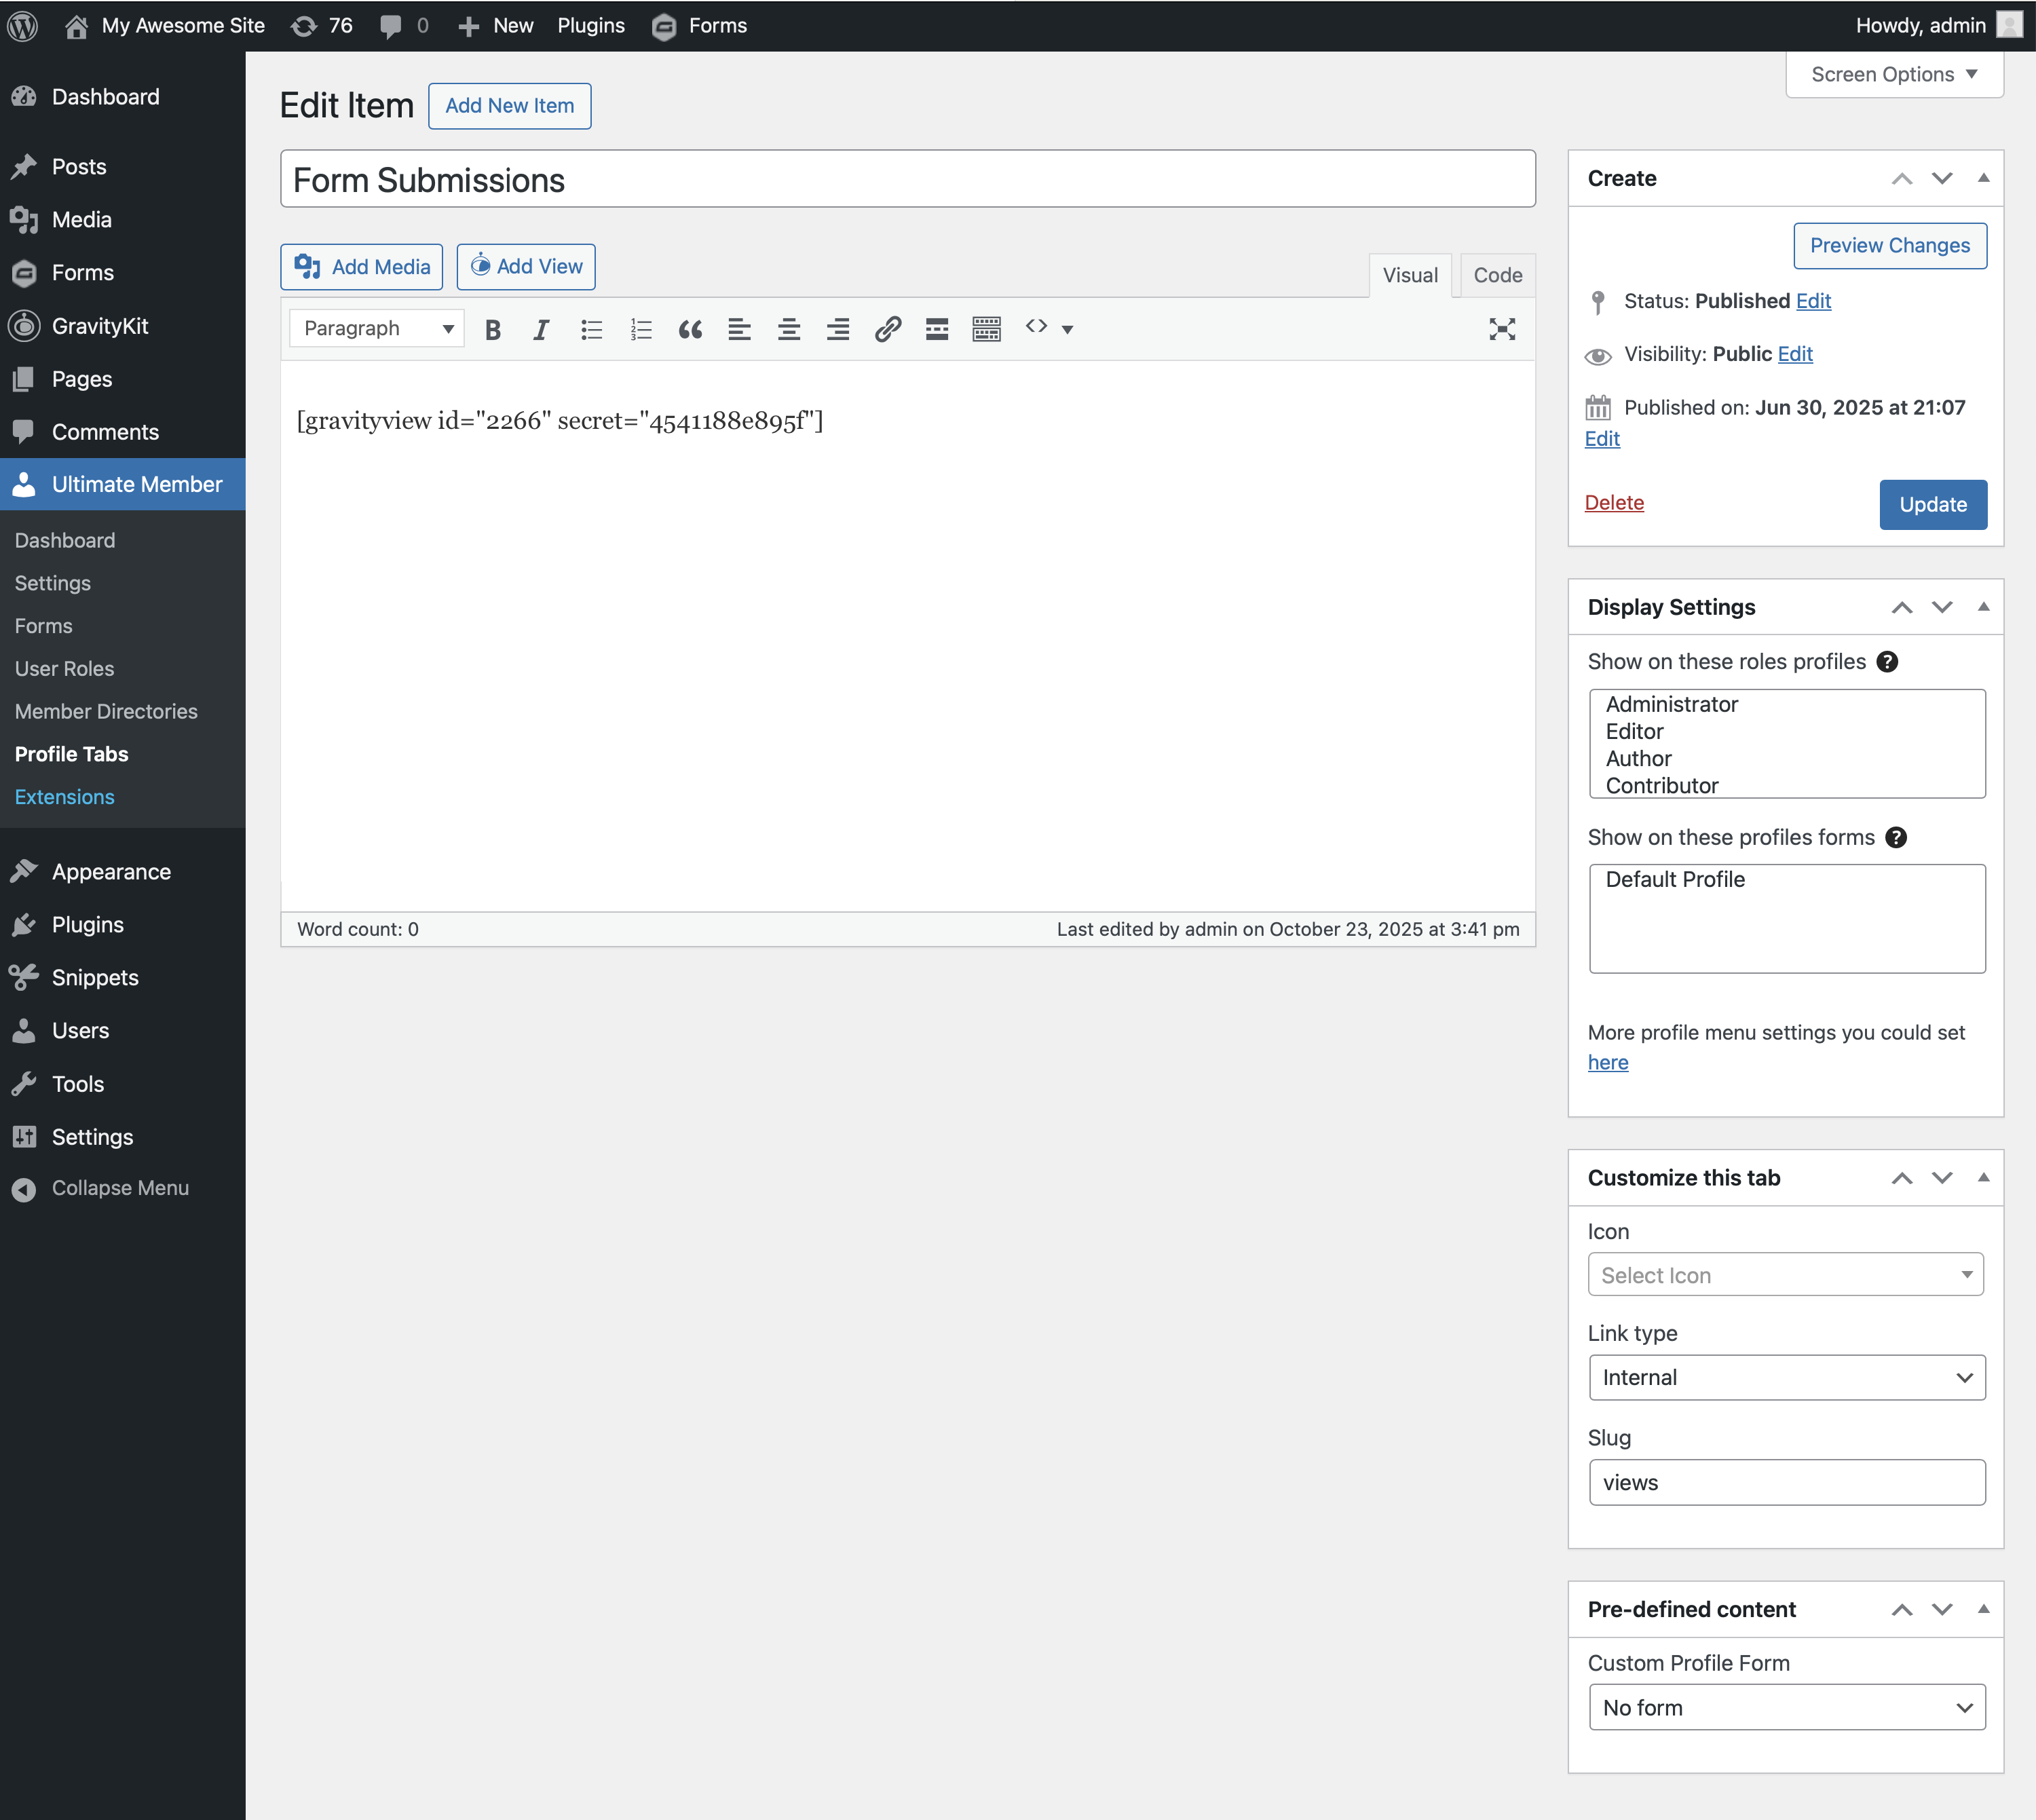Image resolution: width=2036 pixels, height=1820 pixels.
Task: Click the insert link icon
Action: coord(887,329)
